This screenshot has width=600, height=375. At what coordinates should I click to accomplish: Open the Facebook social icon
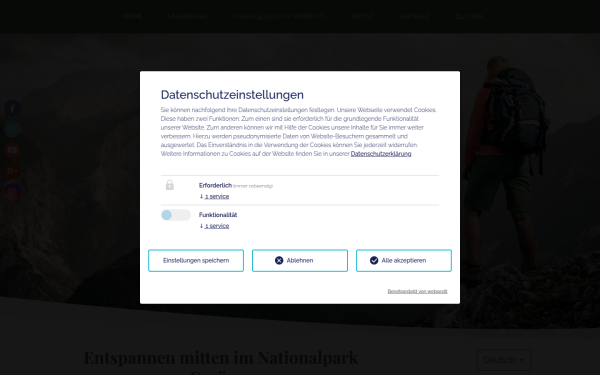(12, 108)
